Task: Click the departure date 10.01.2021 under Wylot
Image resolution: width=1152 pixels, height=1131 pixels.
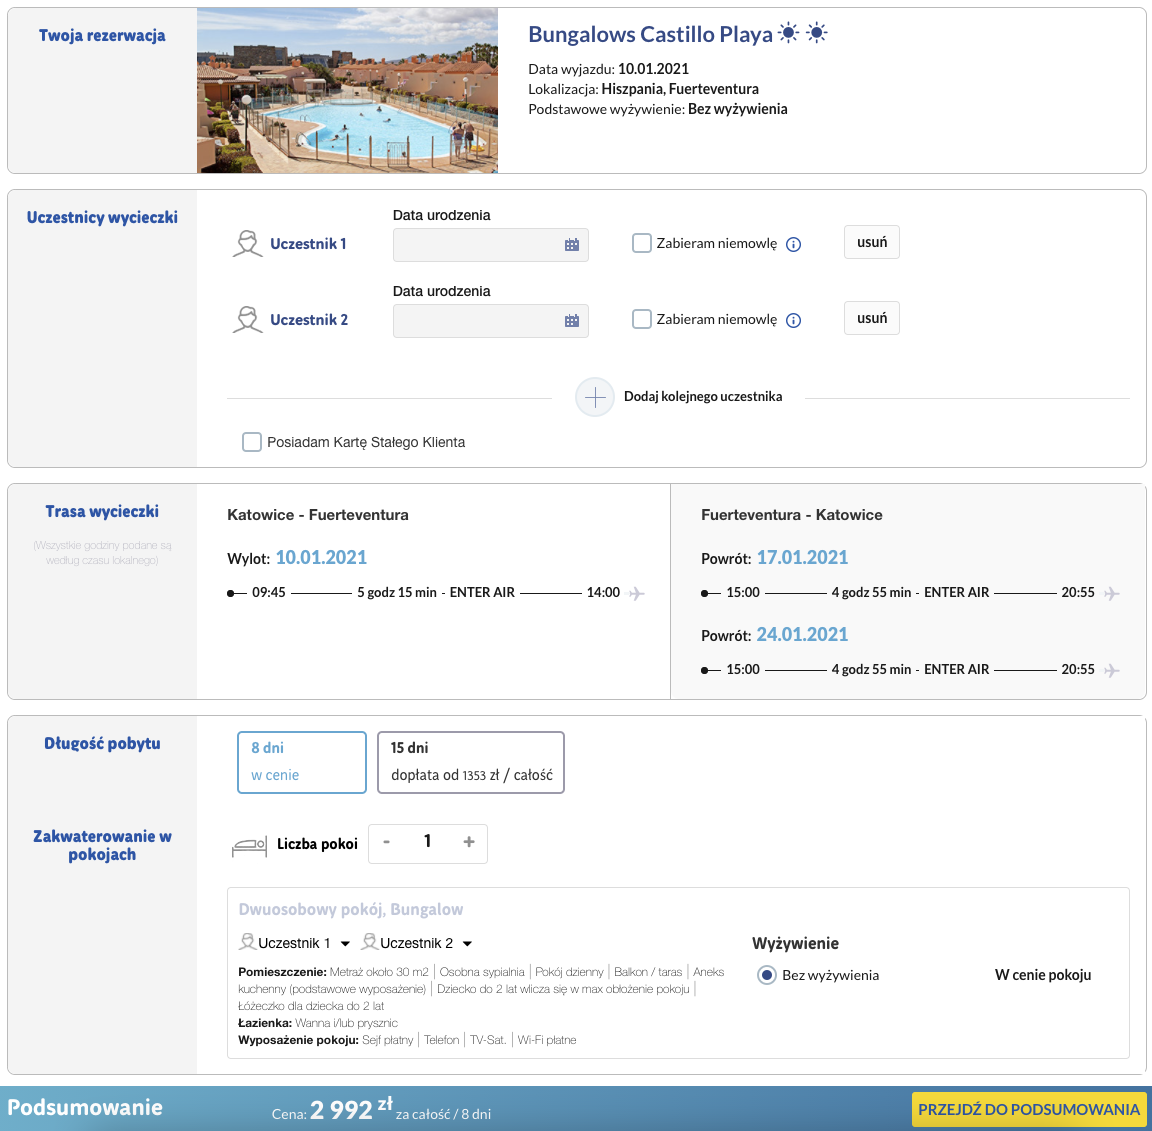Action: [x=321, y=558]
